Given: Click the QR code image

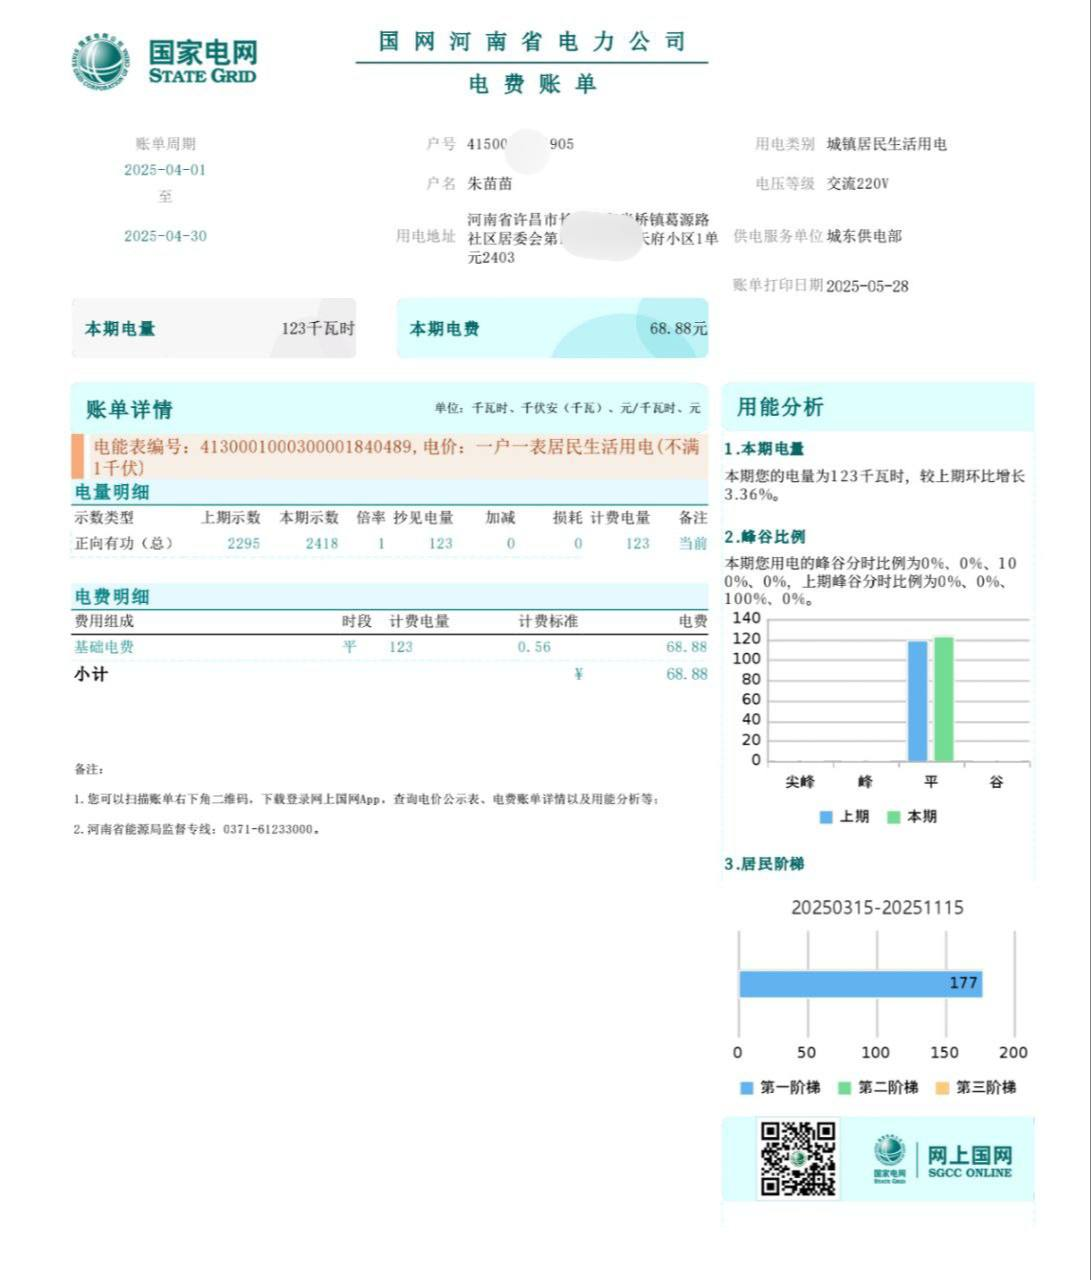Looking at the screenshot, I should coord(797,1158).
